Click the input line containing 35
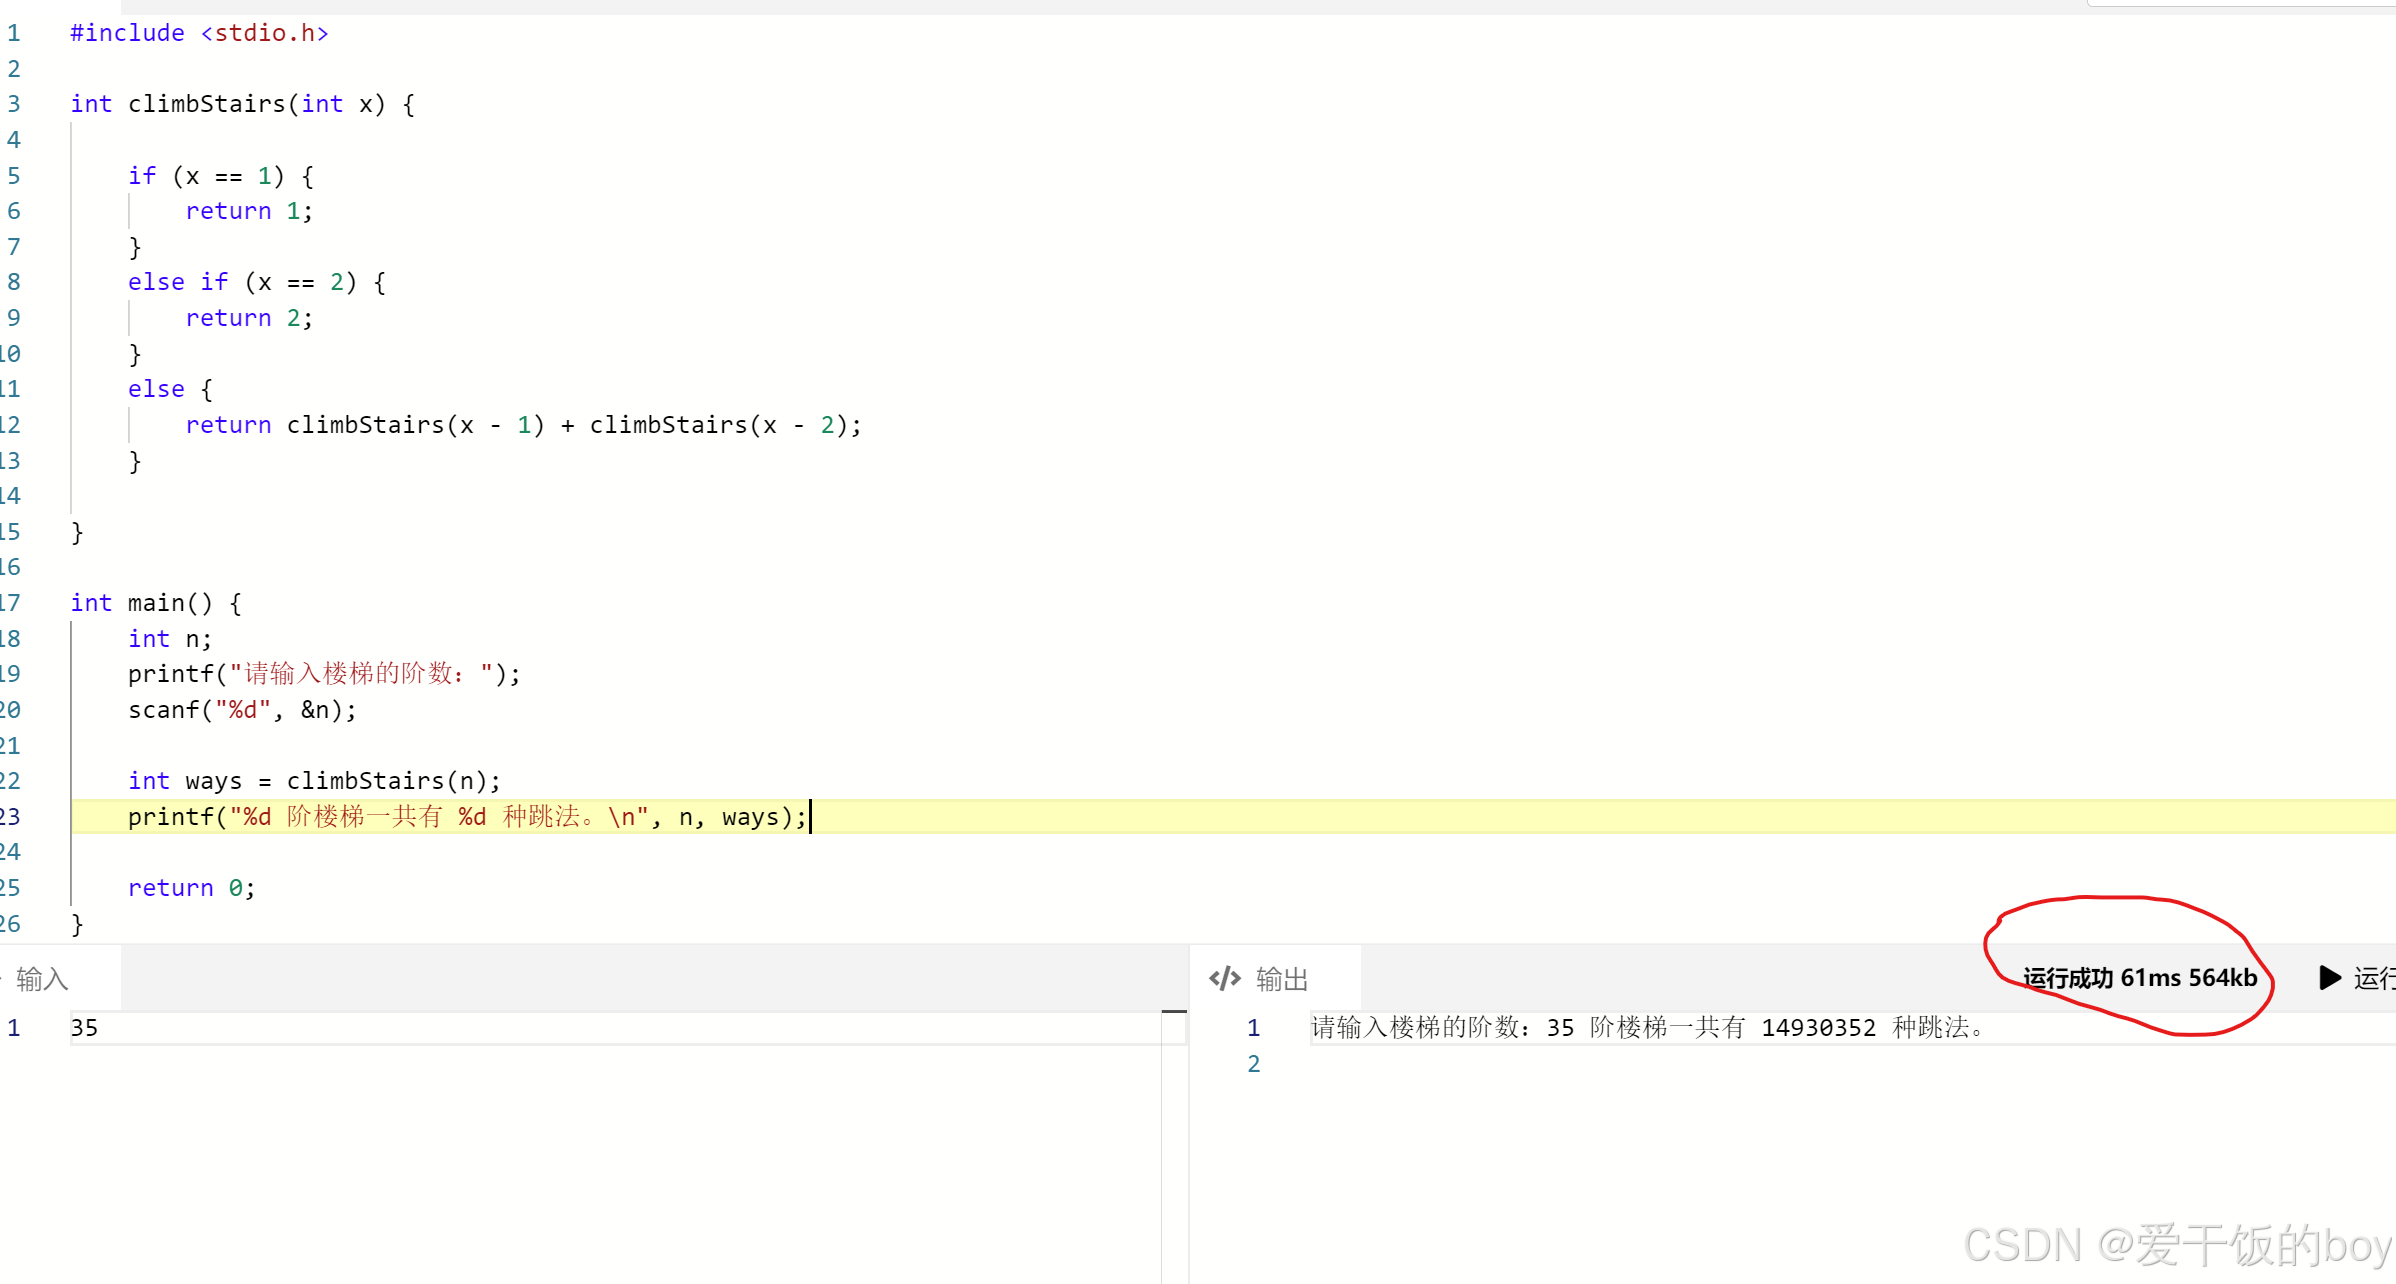The height and width of the screenshot is (1284, 2396). (x=85, y=1028)
